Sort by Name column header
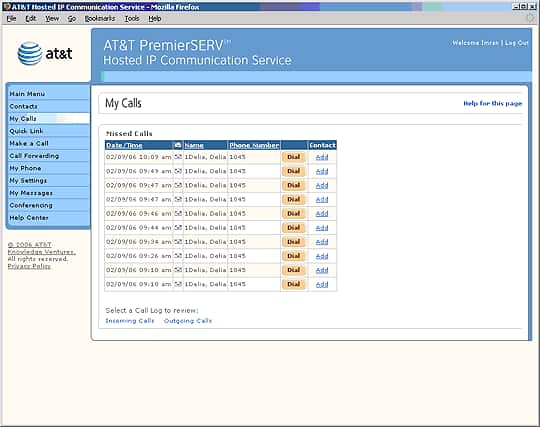The width and height of the screenshot is (540, 427). (194, 145)
